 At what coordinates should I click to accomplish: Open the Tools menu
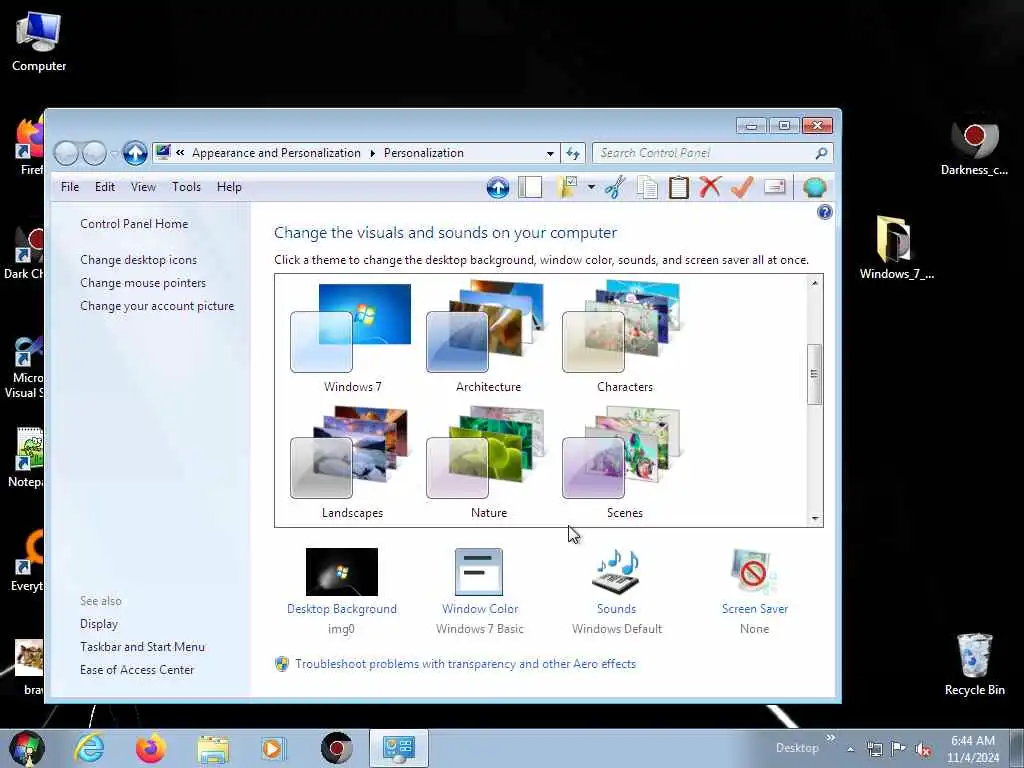click(186, 187)
